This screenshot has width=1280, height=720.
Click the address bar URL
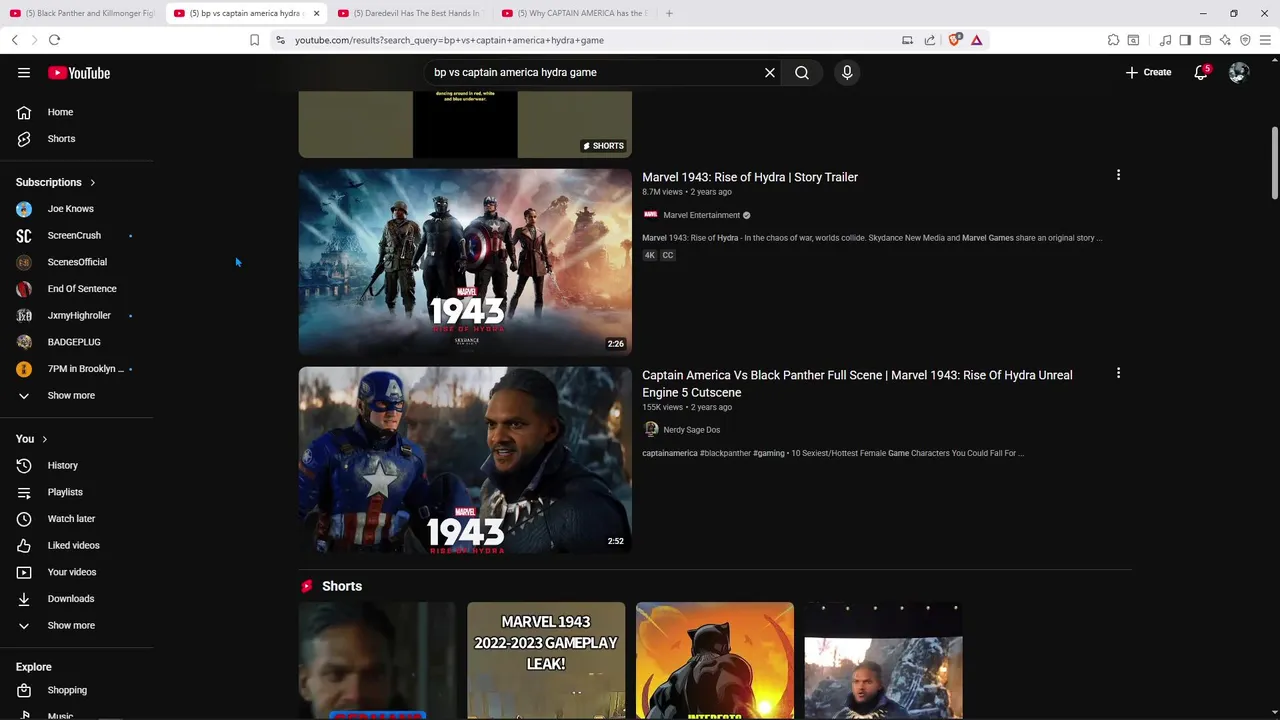[449, 40]
